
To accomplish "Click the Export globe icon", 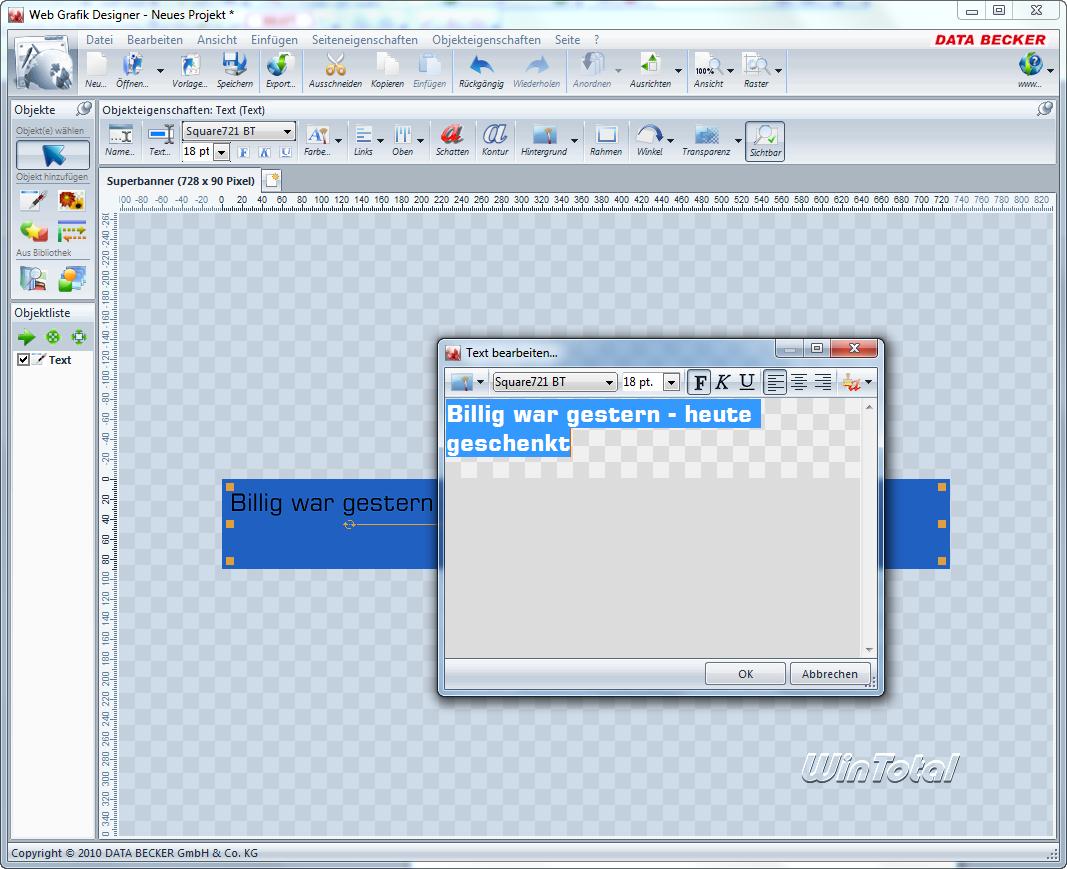I will click(280, 67).
